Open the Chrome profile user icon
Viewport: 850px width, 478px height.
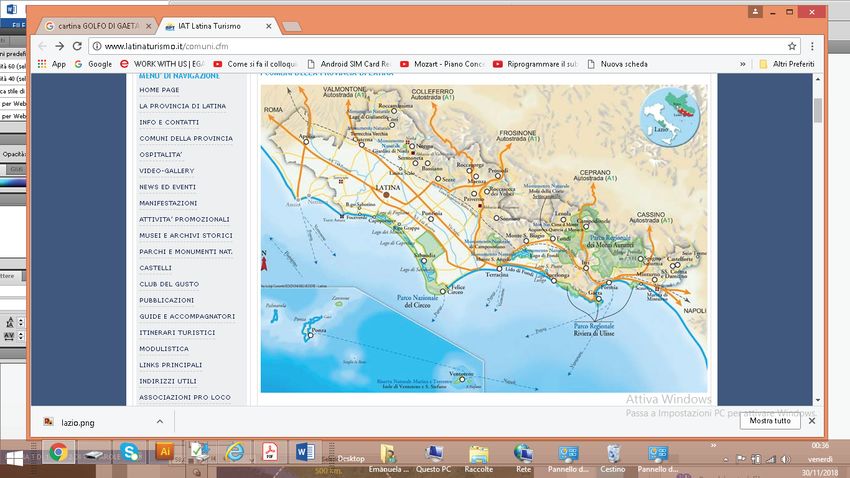coord(755,11)
